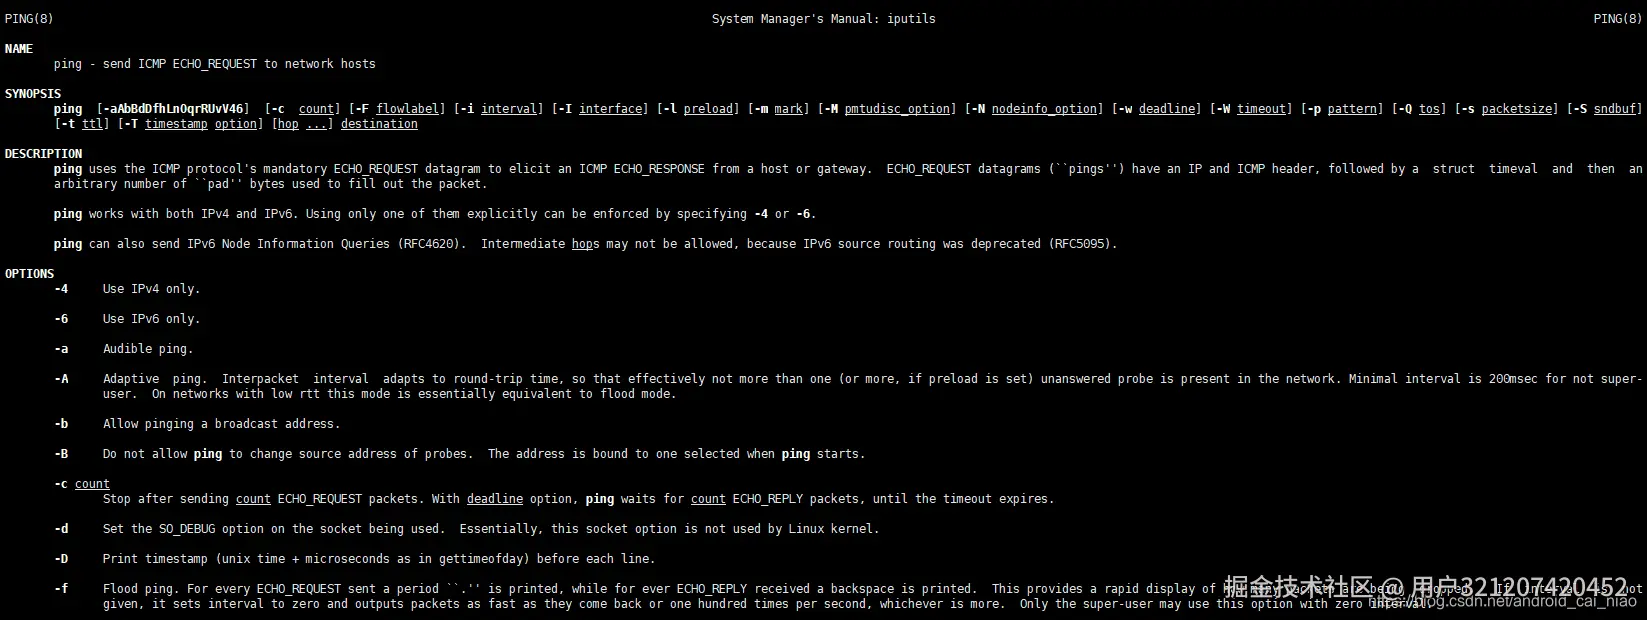1647x620 pixels.
Task: Click the underlined 'preload' argument in synopsis
Action: 709,109
